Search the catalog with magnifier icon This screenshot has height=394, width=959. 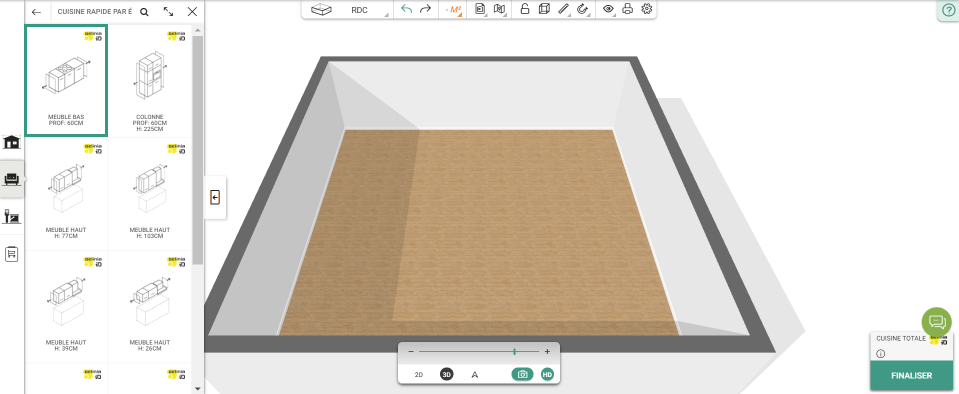click(x=144, y=12)
